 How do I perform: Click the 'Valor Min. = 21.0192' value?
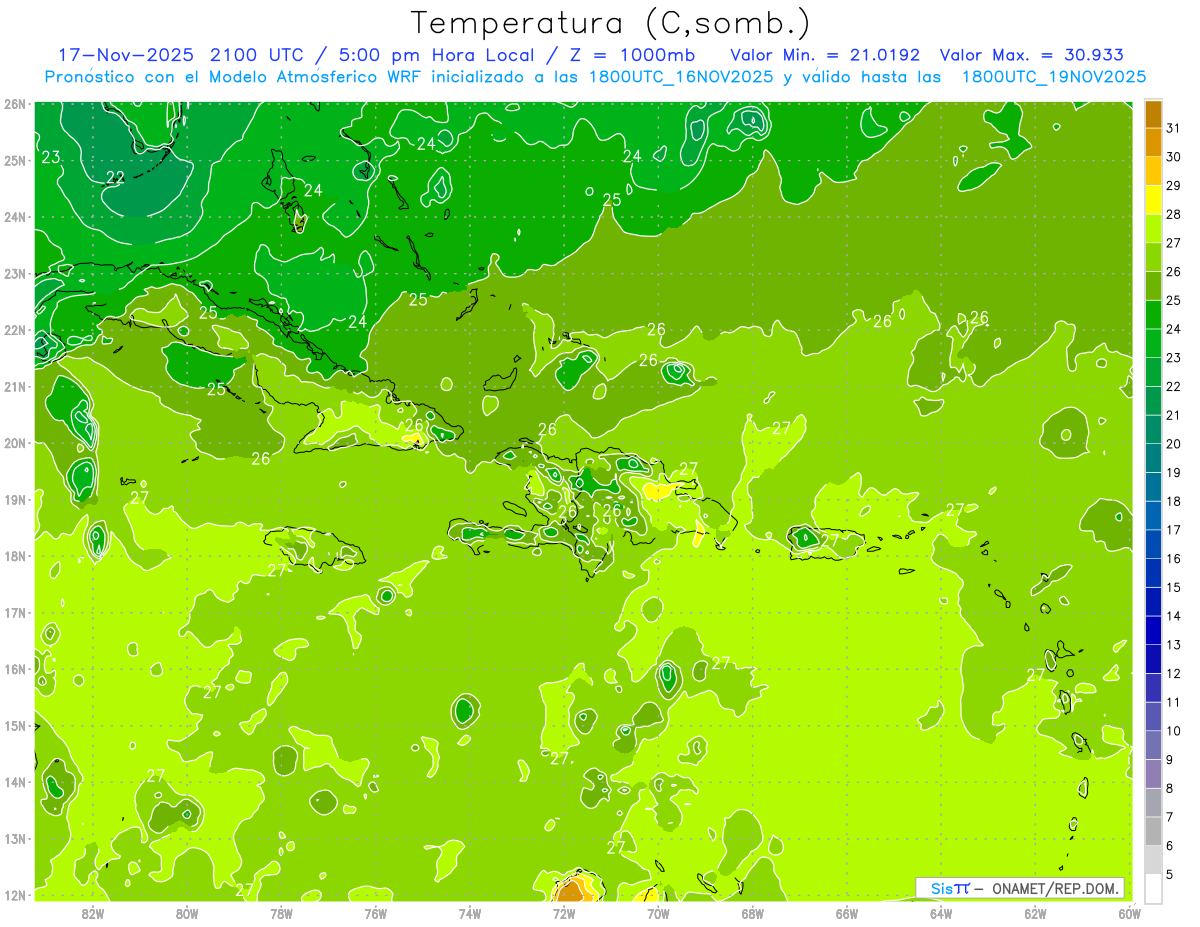824,55
